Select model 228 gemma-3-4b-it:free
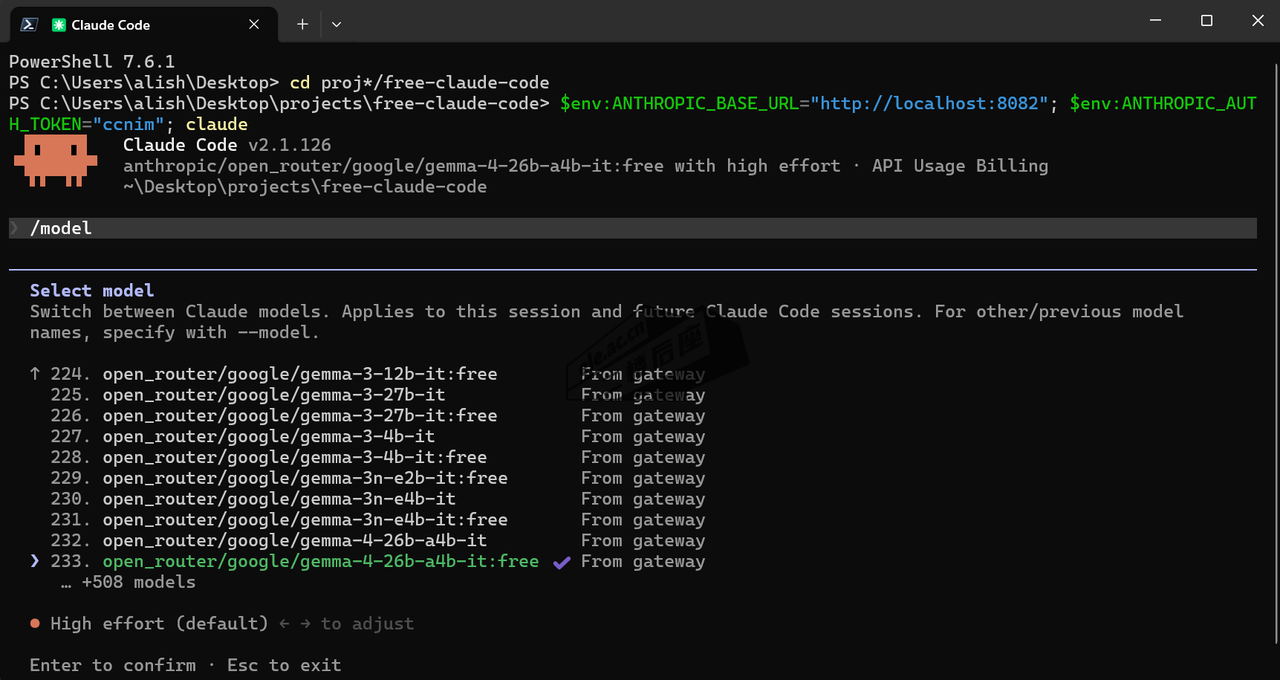 [295, 457]
